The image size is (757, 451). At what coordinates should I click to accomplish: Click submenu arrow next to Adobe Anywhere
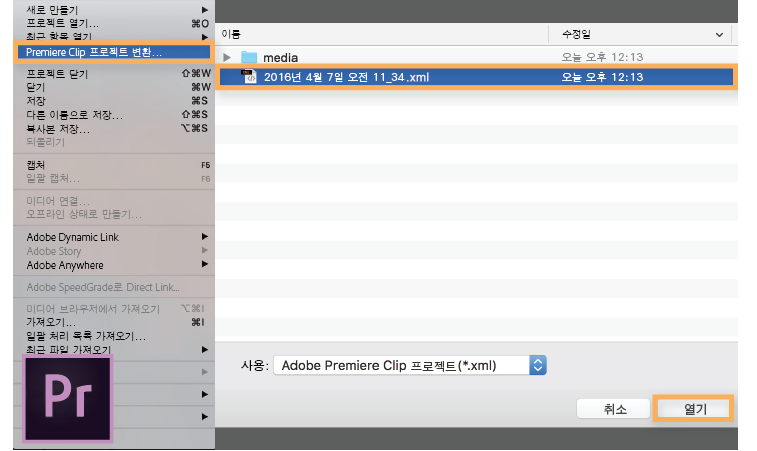tap(205, 265)
